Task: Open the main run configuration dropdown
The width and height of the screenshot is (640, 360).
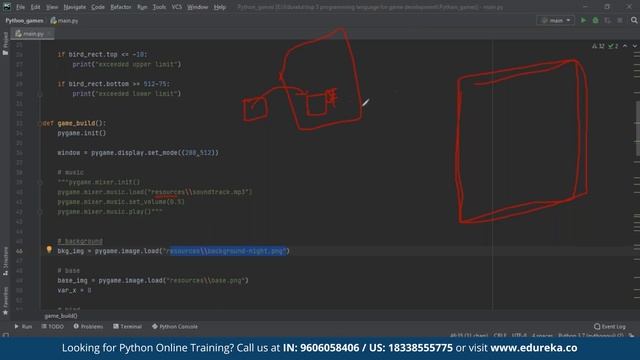Action: (x=556, y=20)
